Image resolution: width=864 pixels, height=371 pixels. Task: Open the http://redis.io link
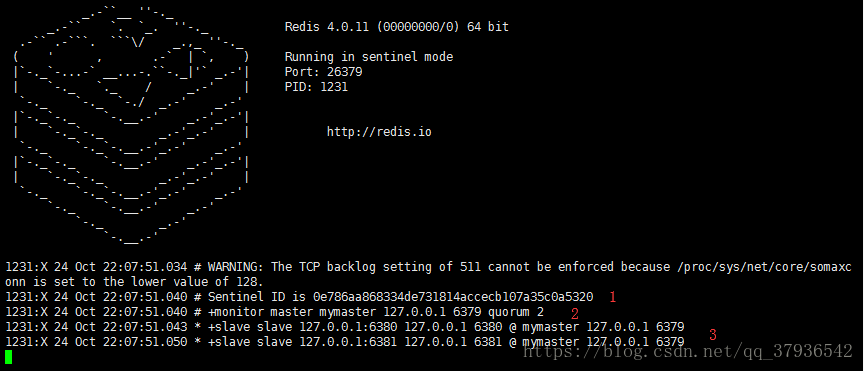click(379, 132)
